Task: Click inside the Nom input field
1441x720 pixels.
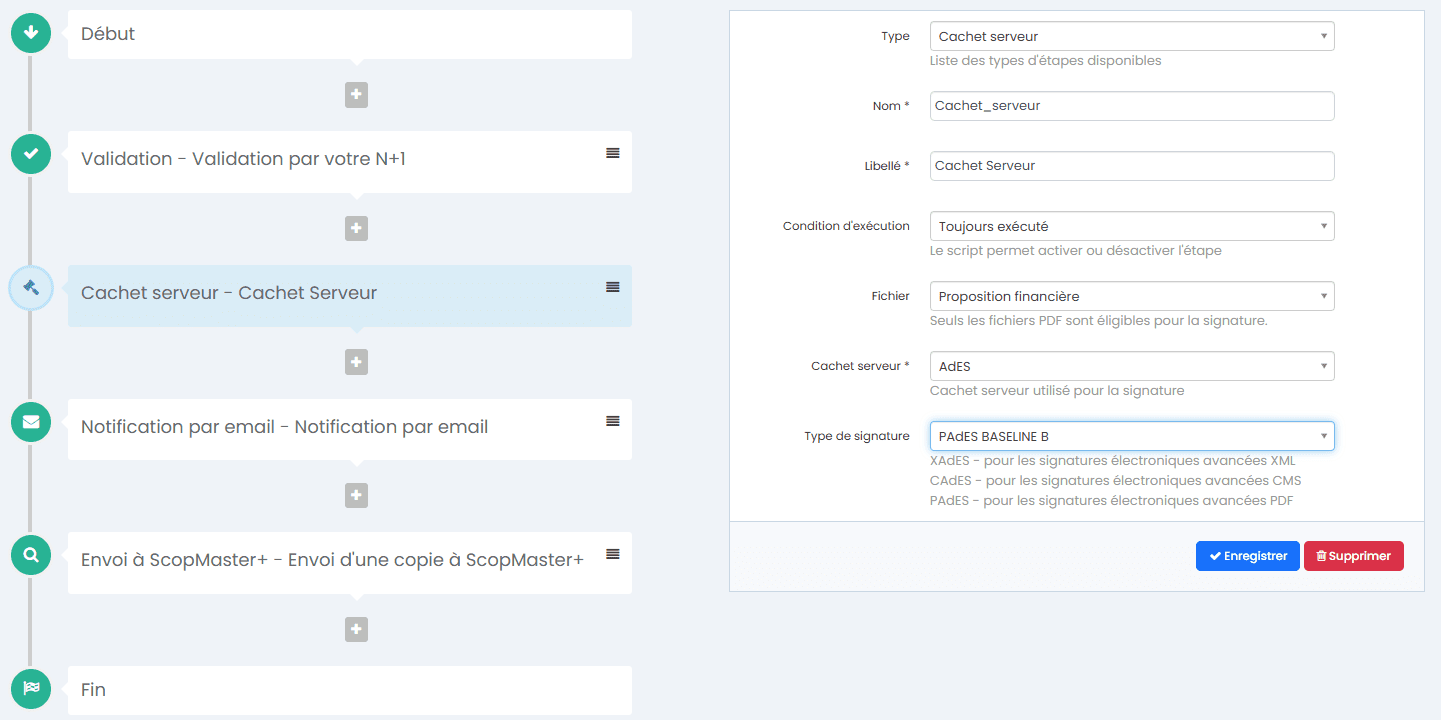Action: (1131, 105)
